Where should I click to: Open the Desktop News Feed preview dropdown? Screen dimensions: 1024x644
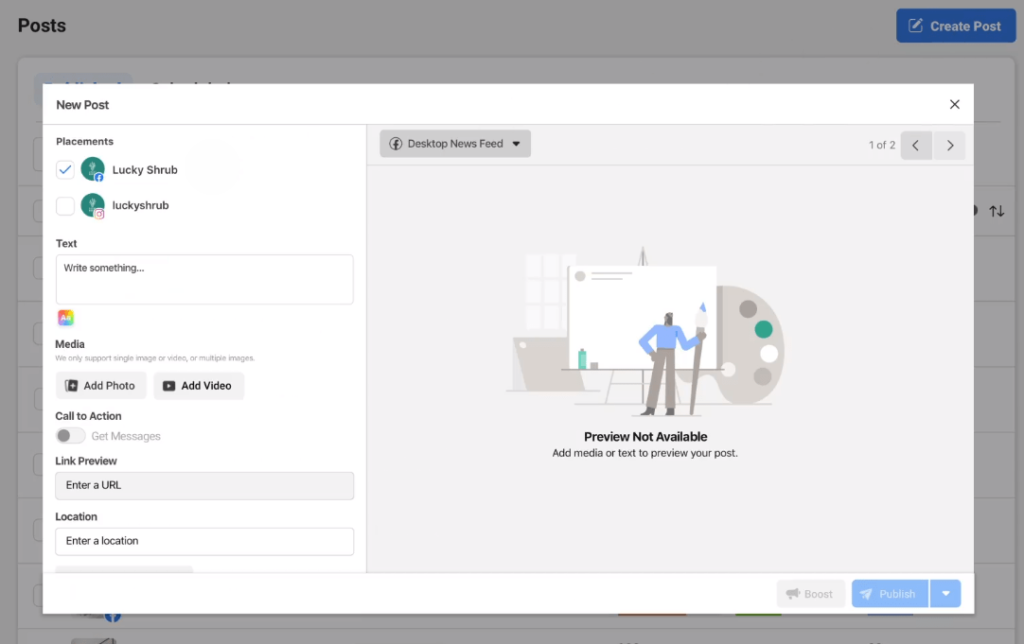(455, 144)
